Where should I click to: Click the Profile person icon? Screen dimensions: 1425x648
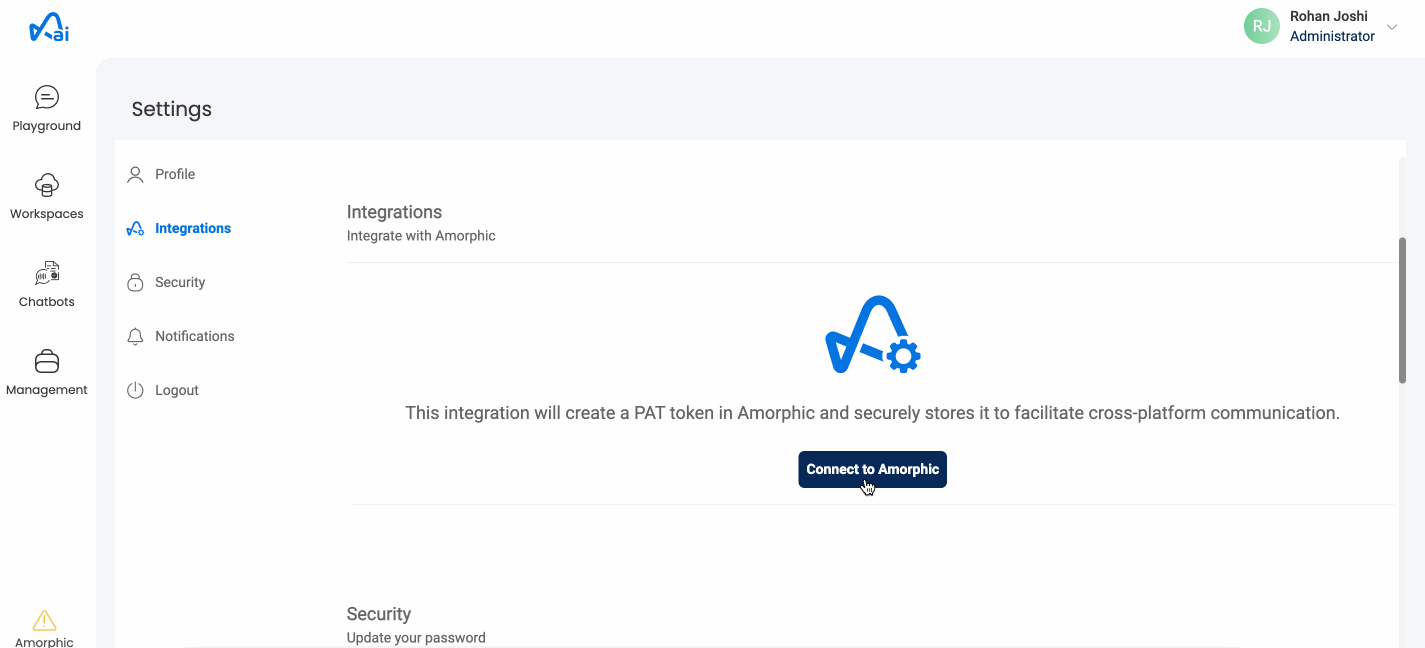pyautogui.click(x=136, y=175)
